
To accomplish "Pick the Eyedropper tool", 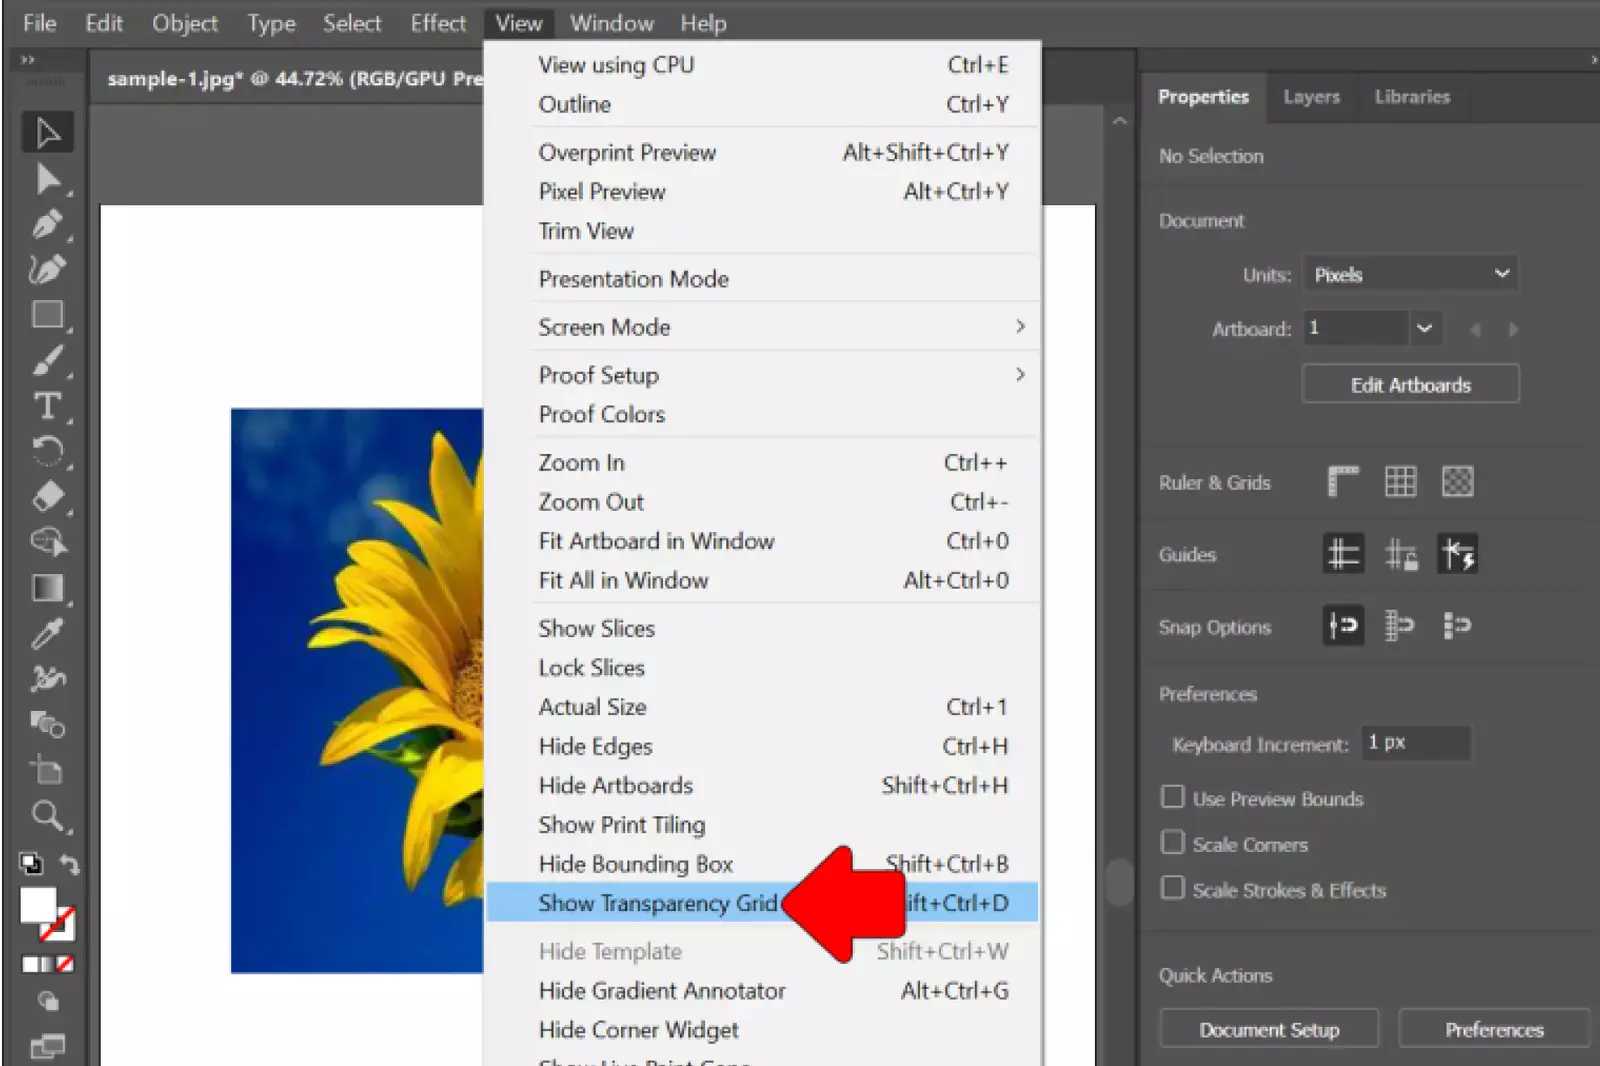I will point(46,633).
